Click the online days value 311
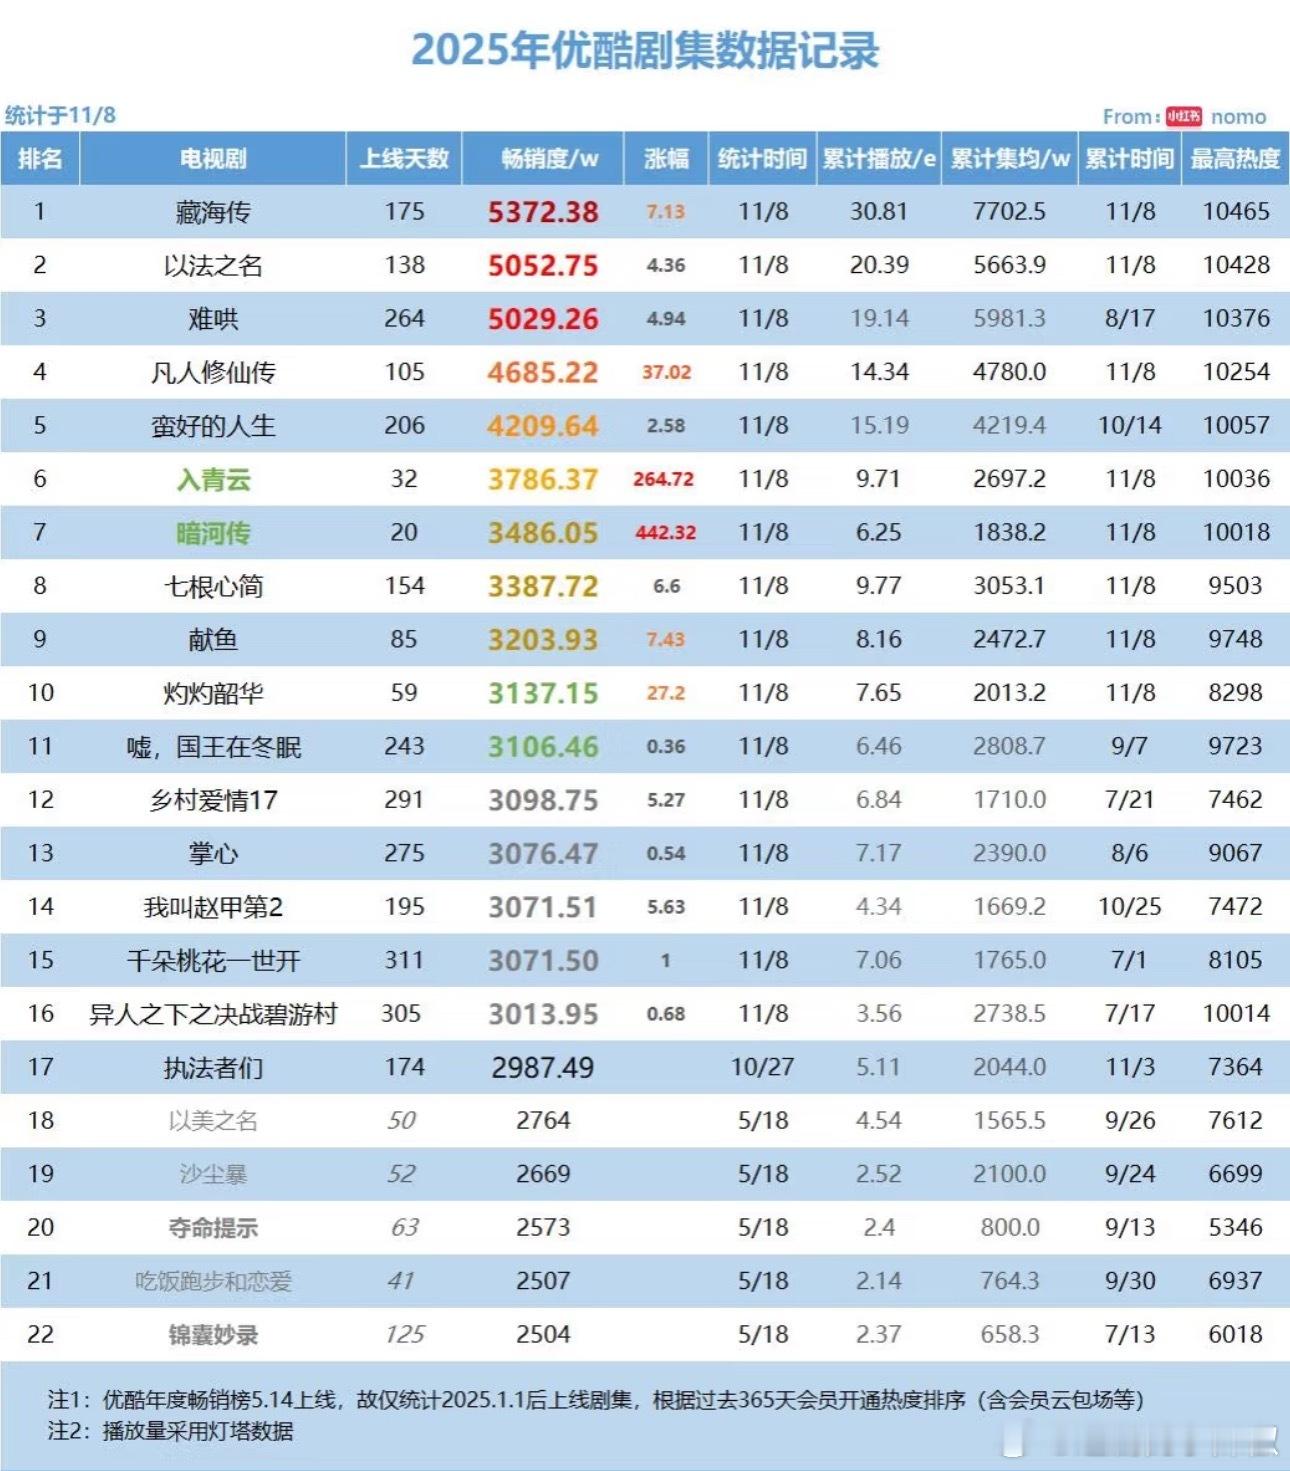The width and height of the screenshot is (1290, 1471). [x=404, y=961]
